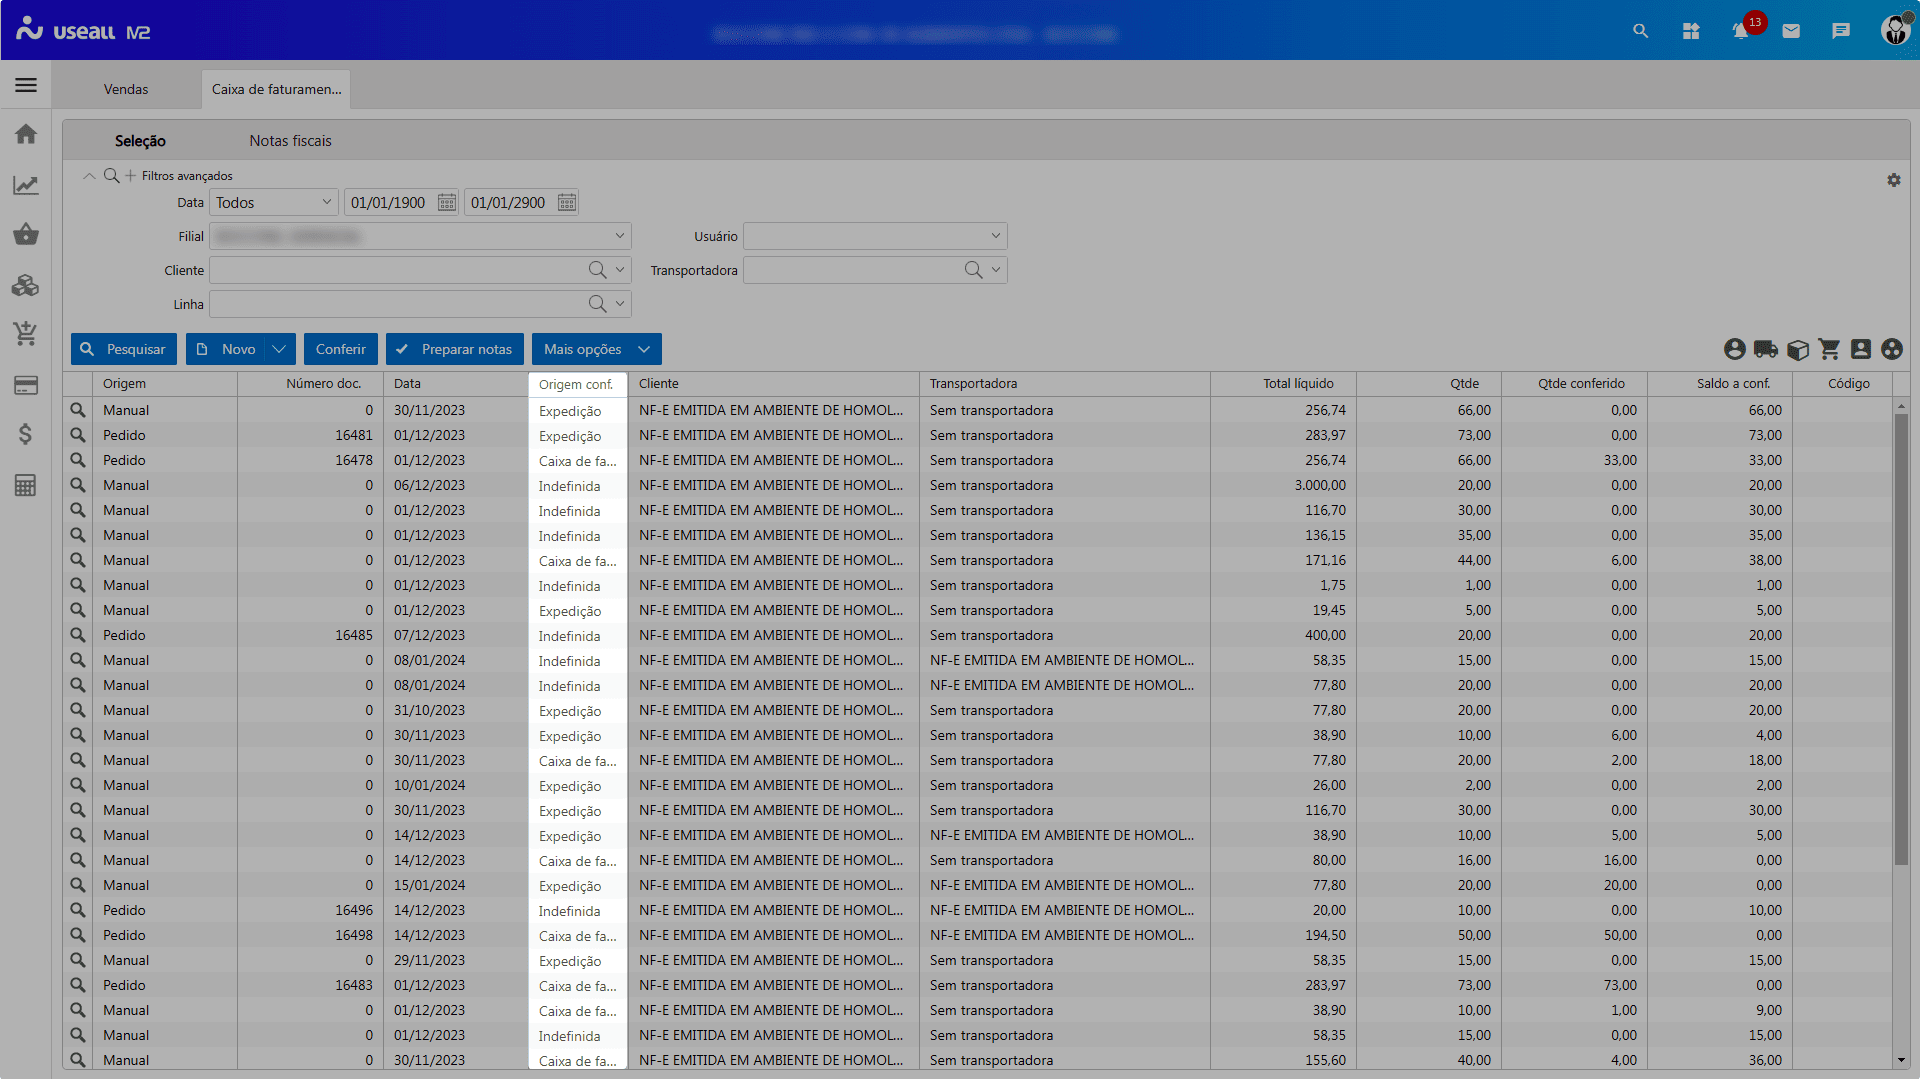
Task: Open the Novo button dropdown arrow
Action: [279, 349]
